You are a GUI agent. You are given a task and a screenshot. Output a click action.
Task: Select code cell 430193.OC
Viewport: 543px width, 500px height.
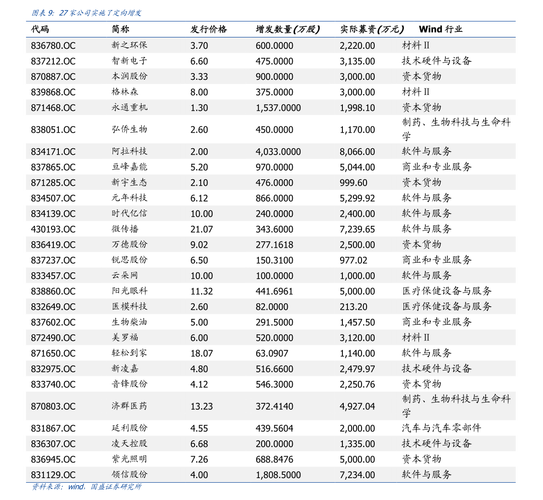click(53, 229)
